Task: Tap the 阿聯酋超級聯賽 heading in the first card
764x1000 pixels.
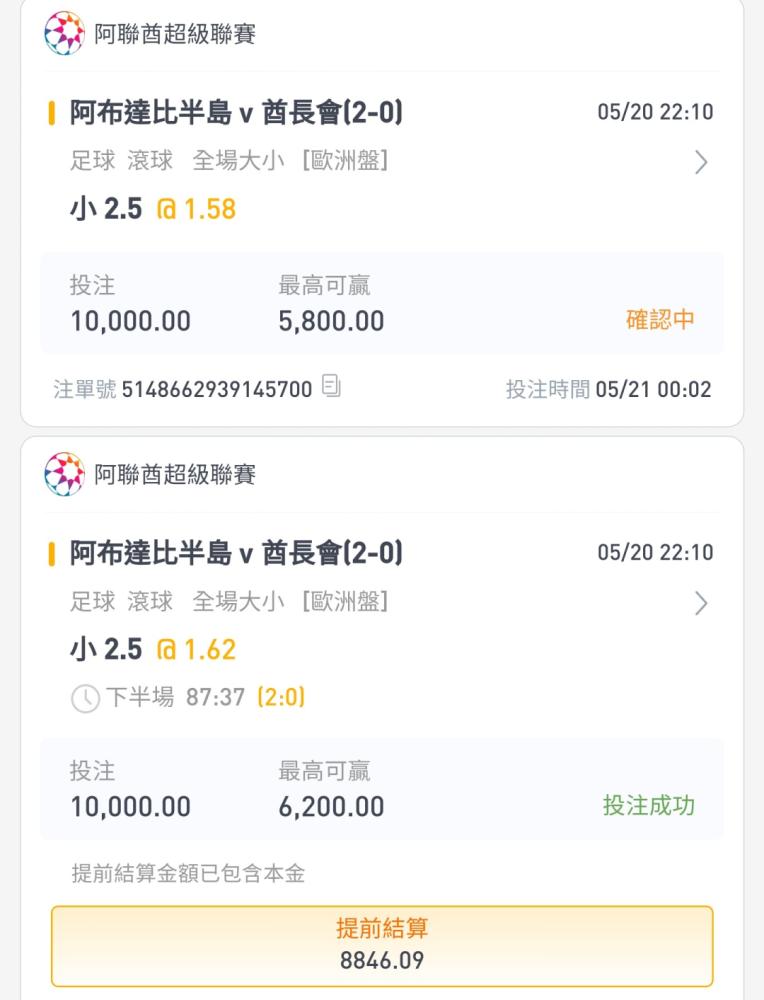Action: 175,34
